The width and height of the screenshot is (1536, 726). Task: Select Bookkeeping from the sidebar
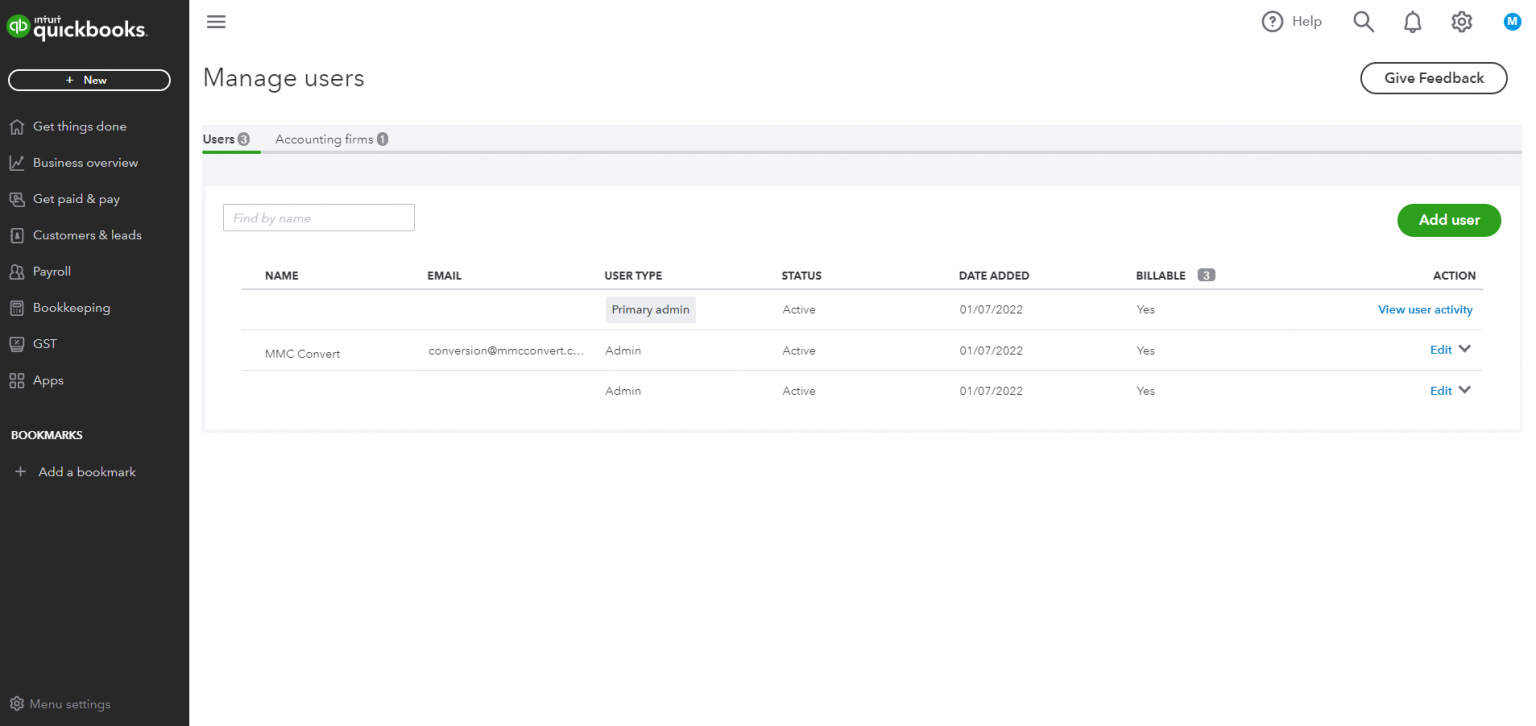[71, 307]
